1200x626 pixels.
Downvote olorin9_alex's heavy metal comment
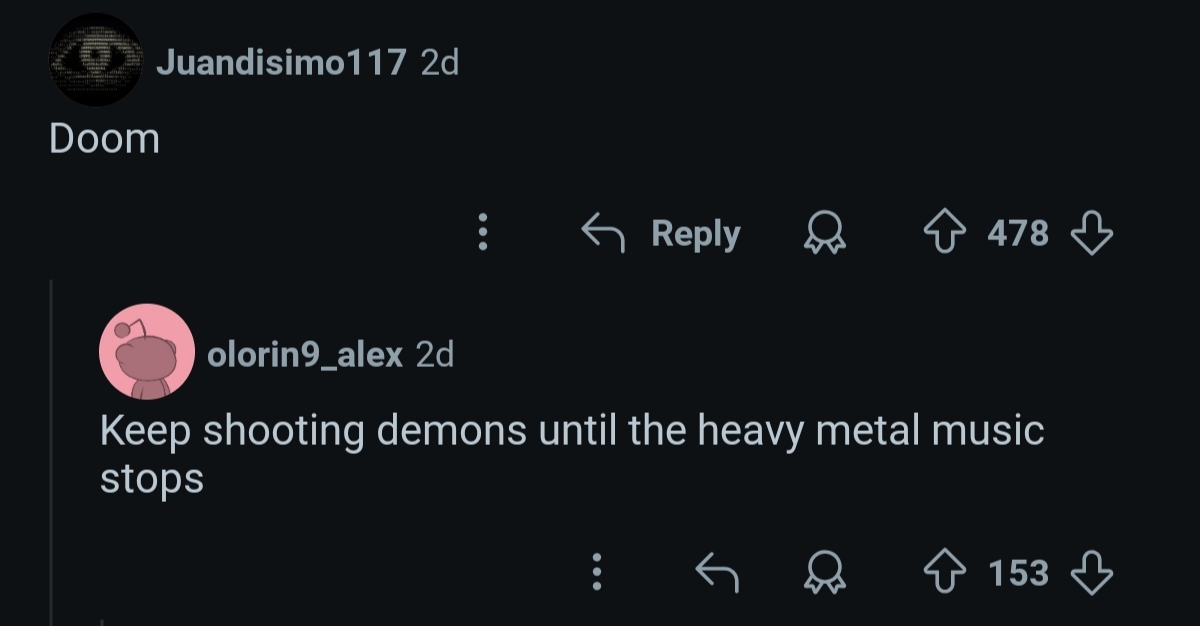tap(1091, 572)
